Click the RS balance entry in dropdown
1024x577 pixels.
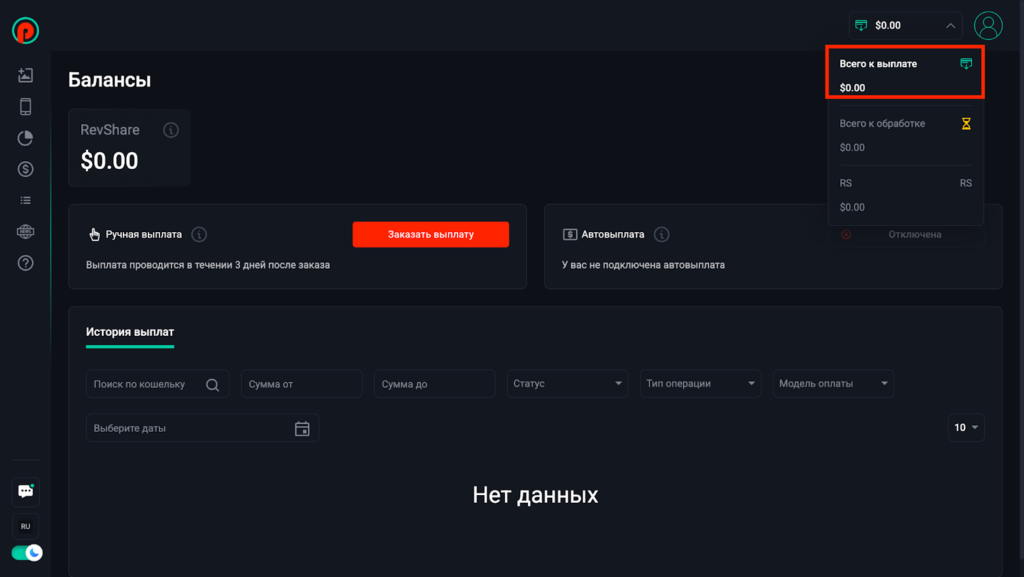point(905,195)
